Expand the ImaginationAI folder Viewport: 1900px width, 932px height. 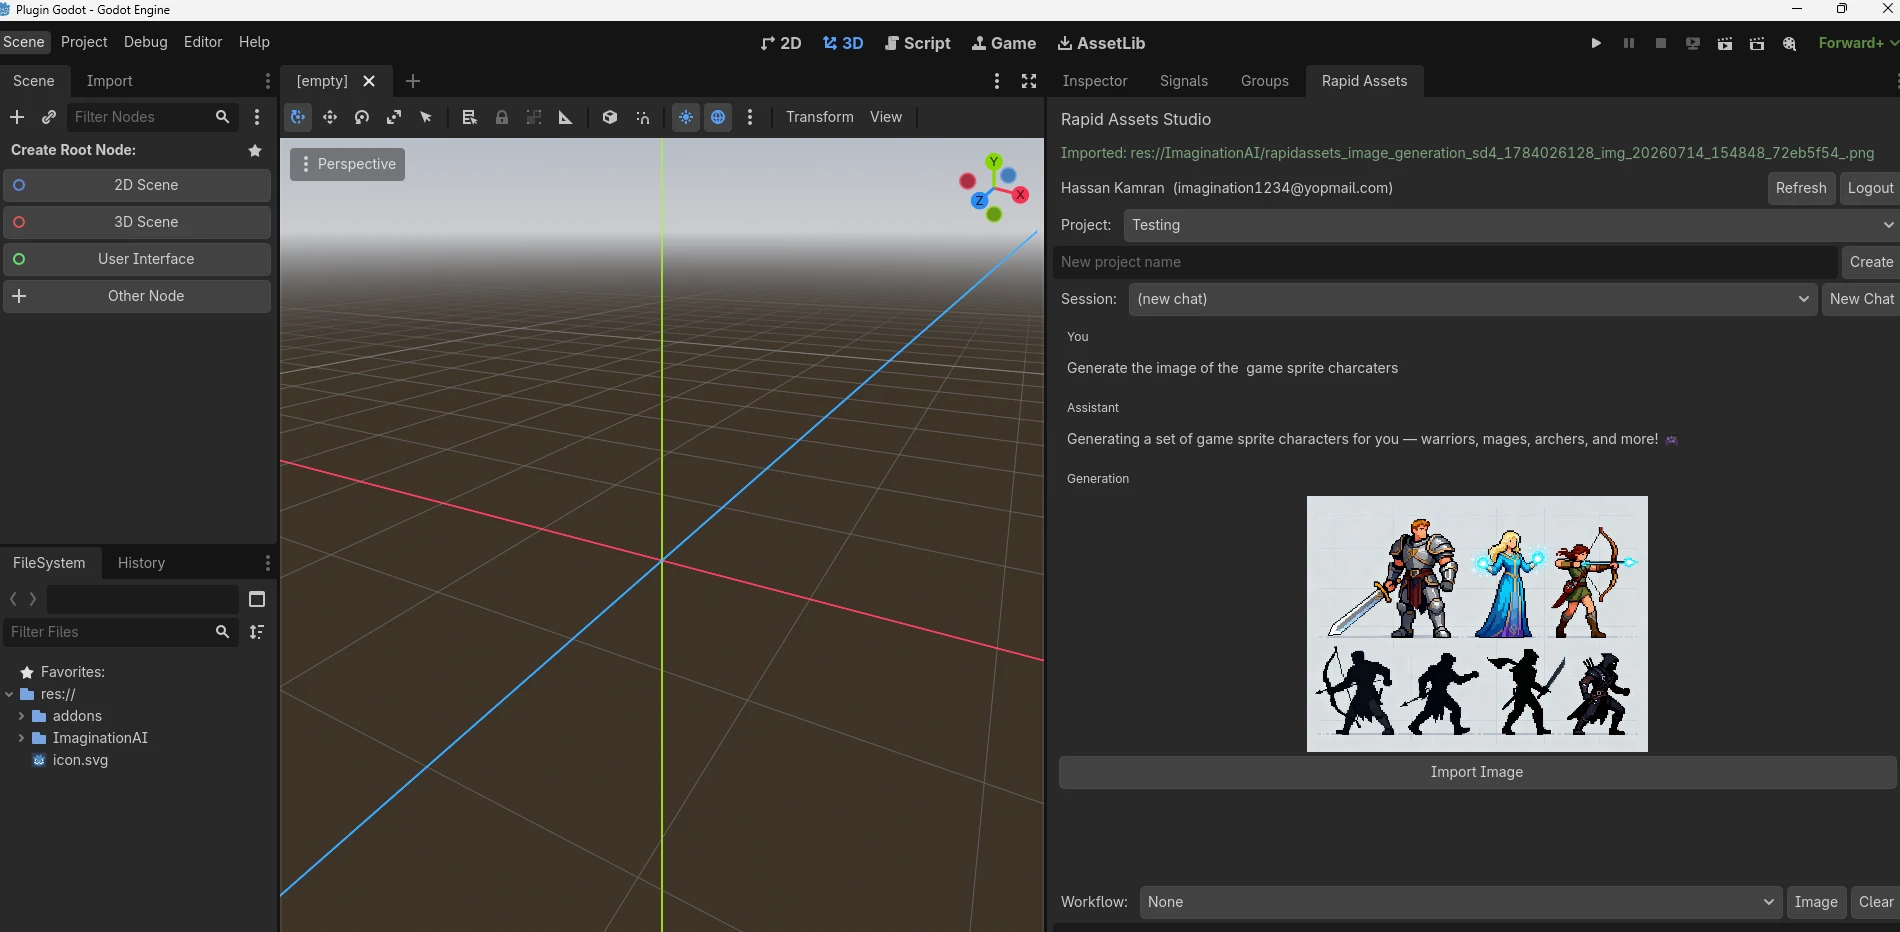pos(21,738)
